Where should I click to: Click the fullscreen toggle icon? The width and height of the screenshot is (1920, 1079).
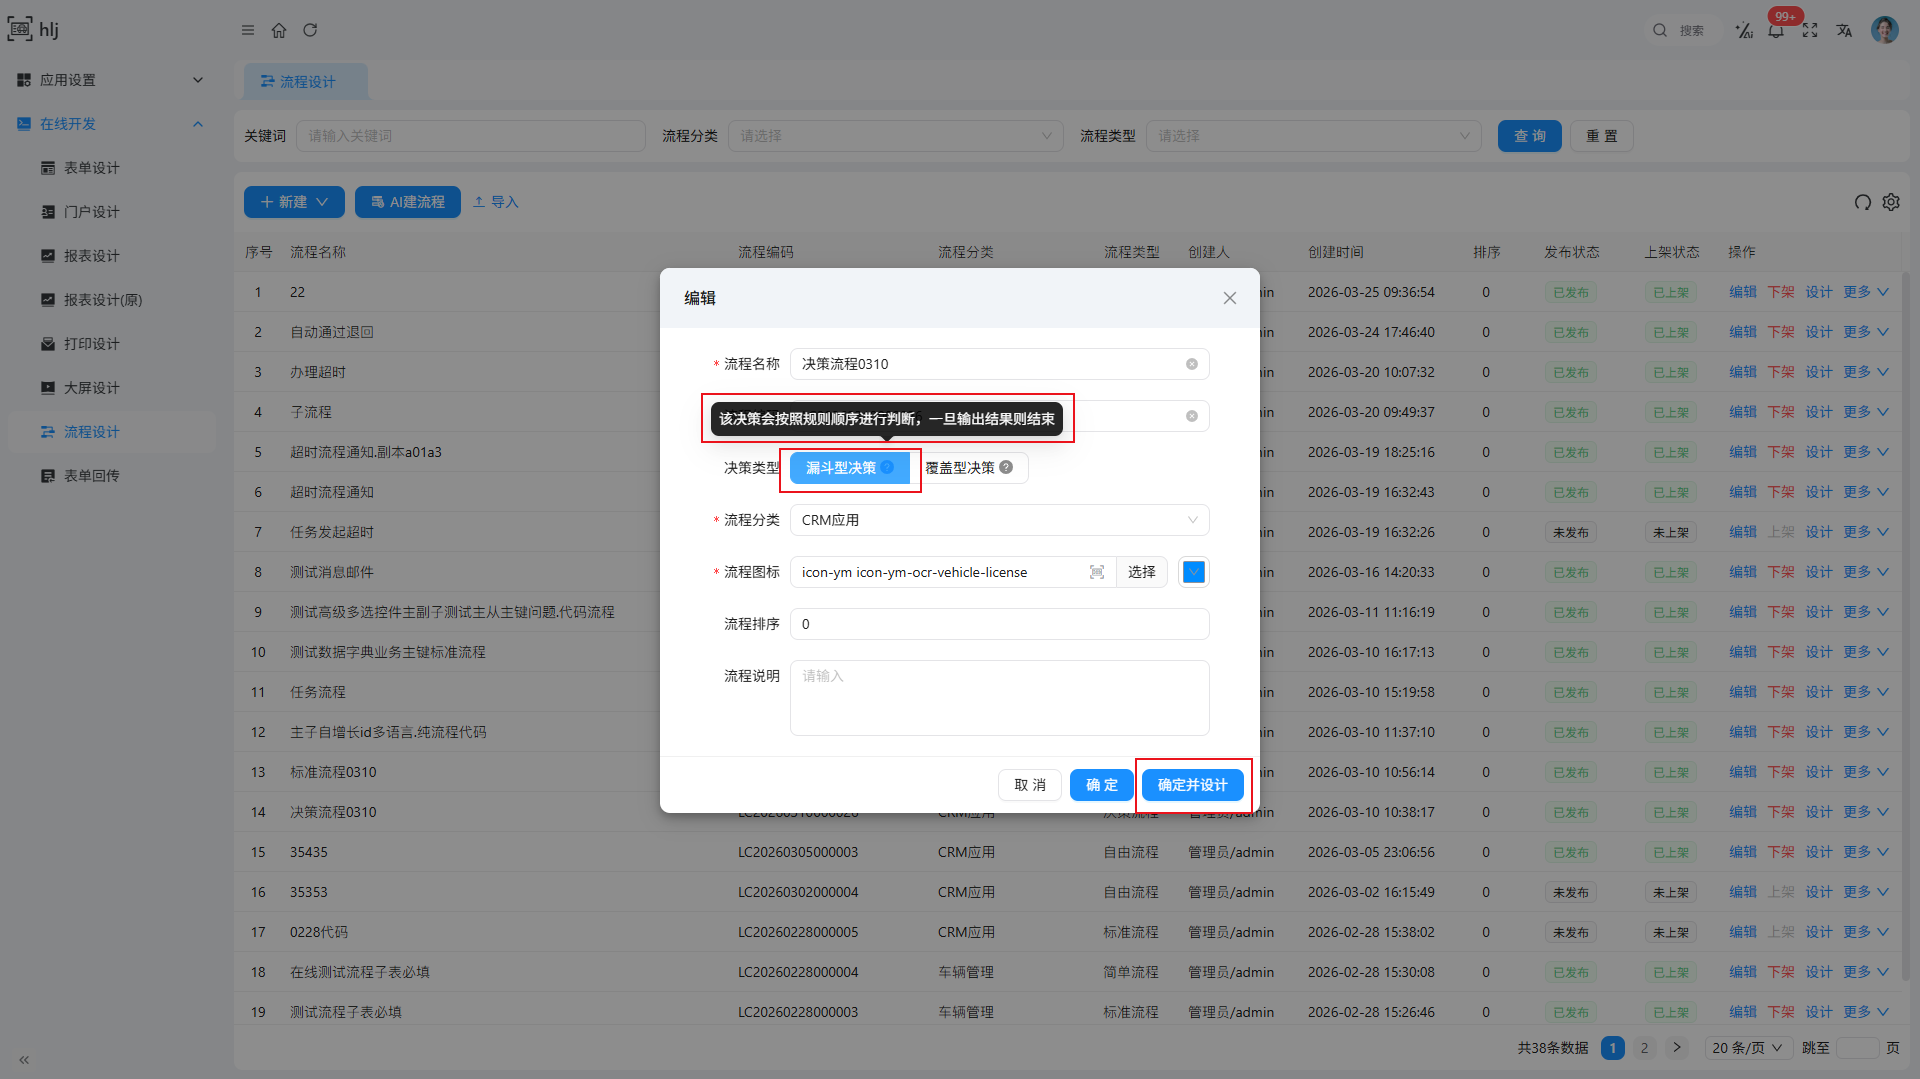click(x=1810, y=31)
